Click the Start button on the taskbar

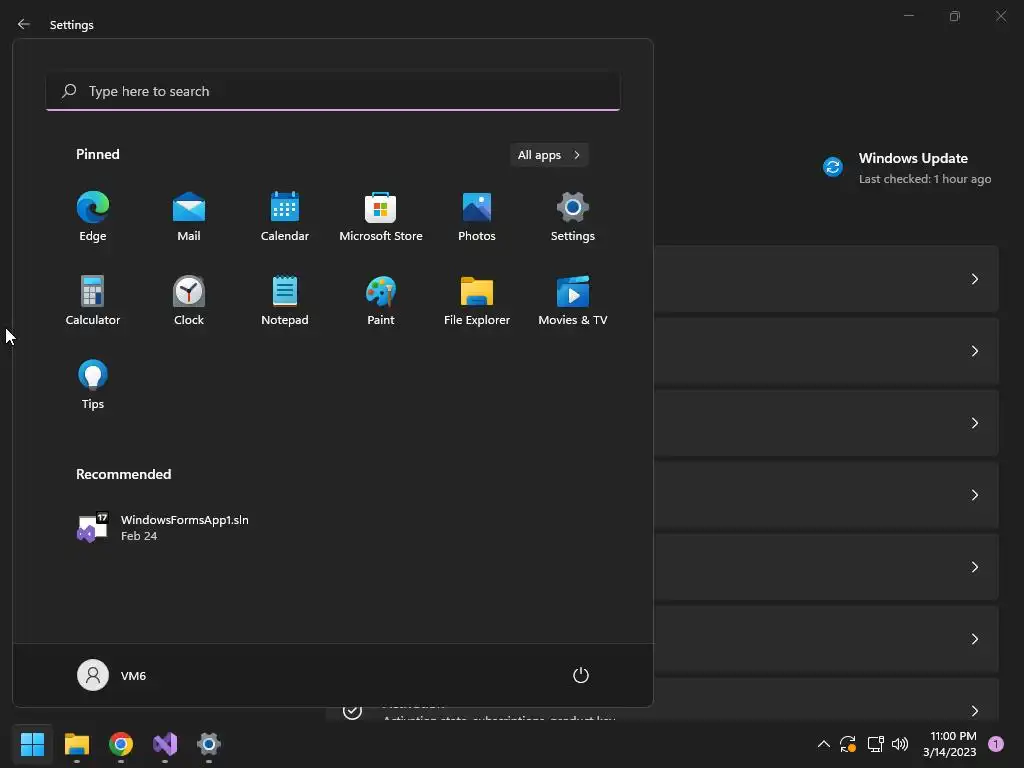click(x=32, y=743)
